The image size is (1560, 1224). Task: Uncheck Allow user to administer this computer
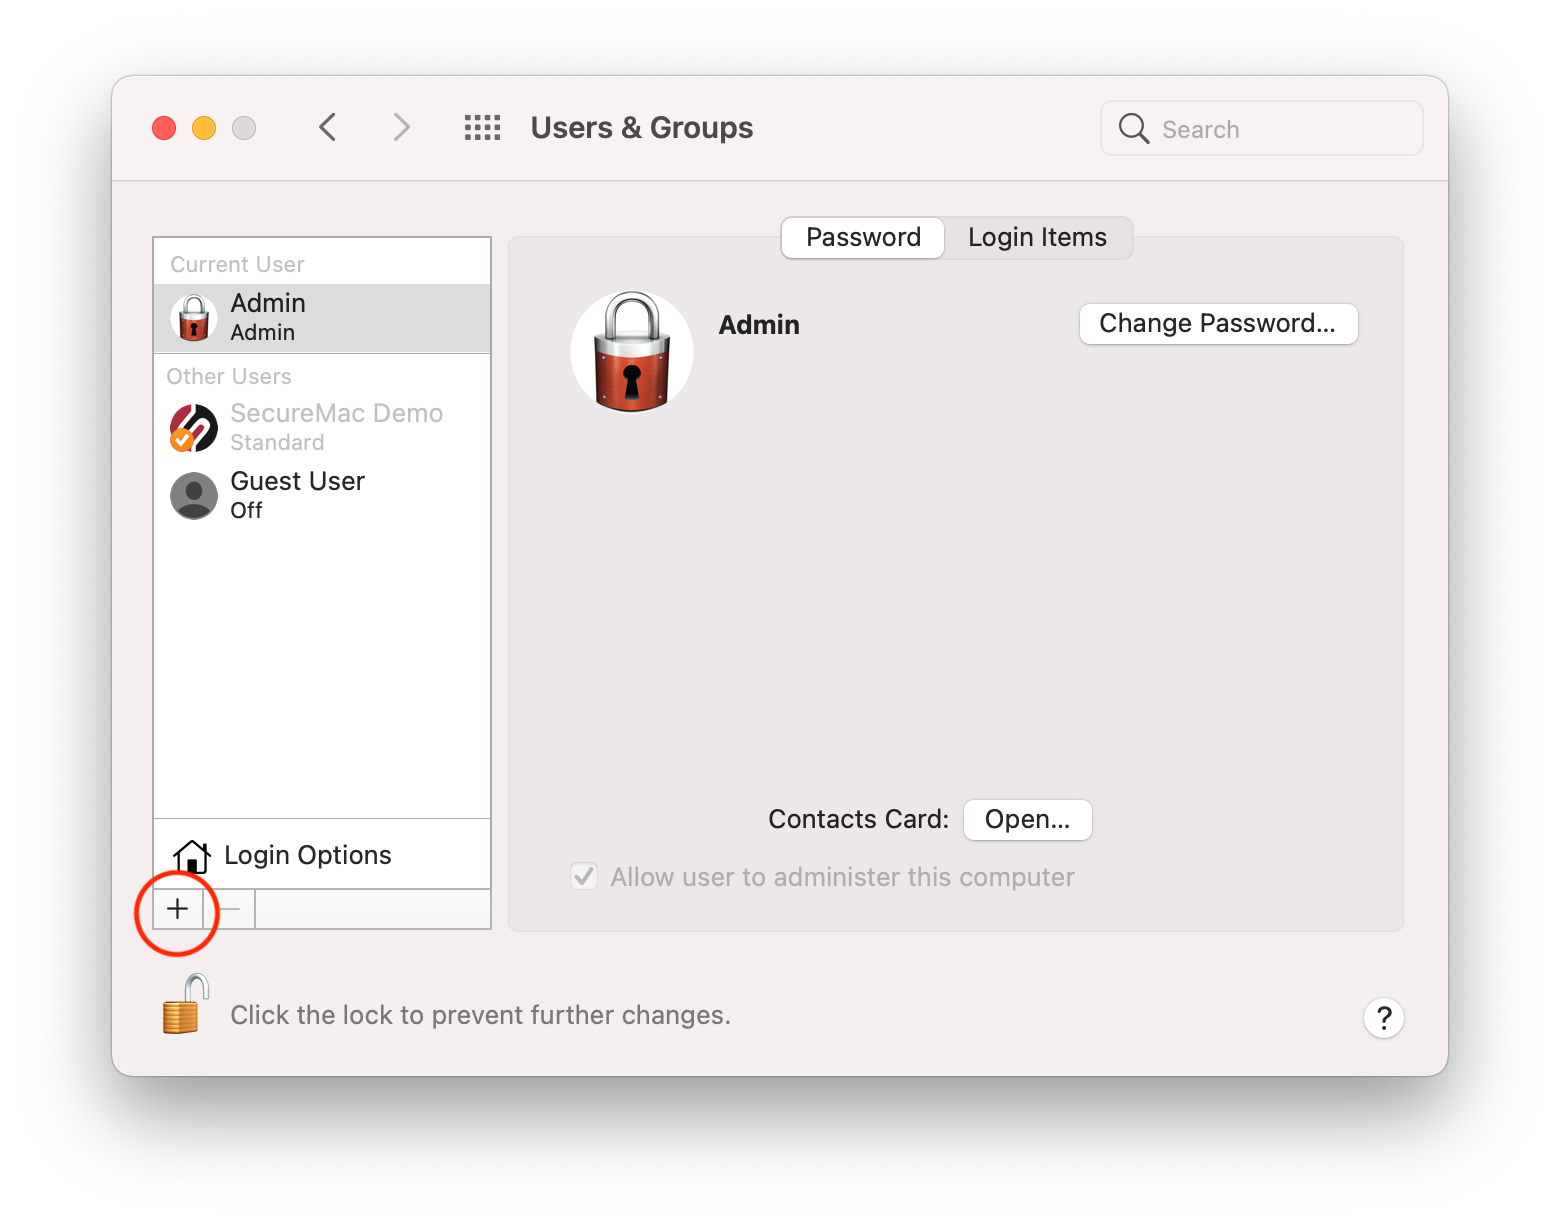(584, 876)
